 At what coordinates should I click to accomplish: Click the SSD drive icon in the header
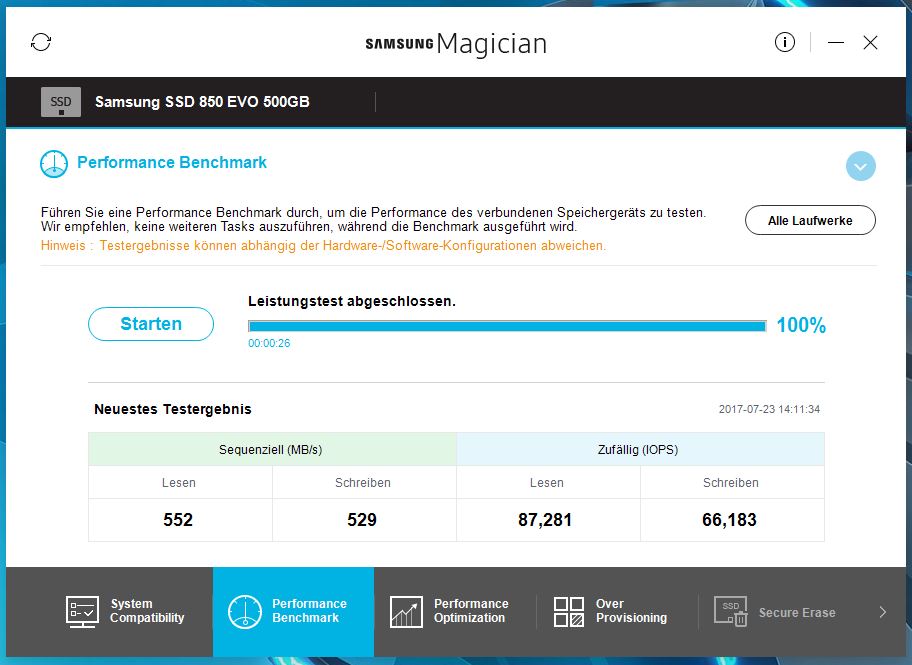[60, 102]
